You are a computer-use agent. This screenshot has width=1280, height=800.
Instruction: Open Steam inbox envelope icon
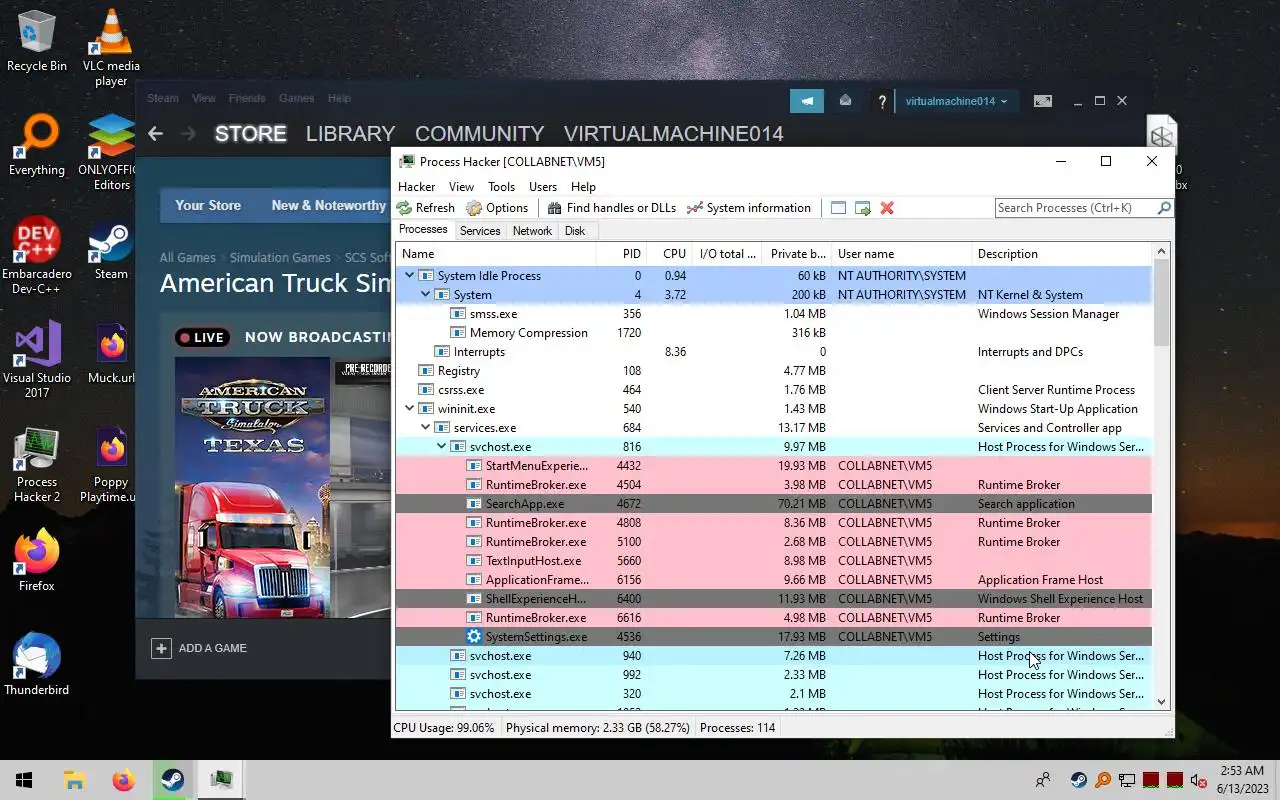[845, 101]
